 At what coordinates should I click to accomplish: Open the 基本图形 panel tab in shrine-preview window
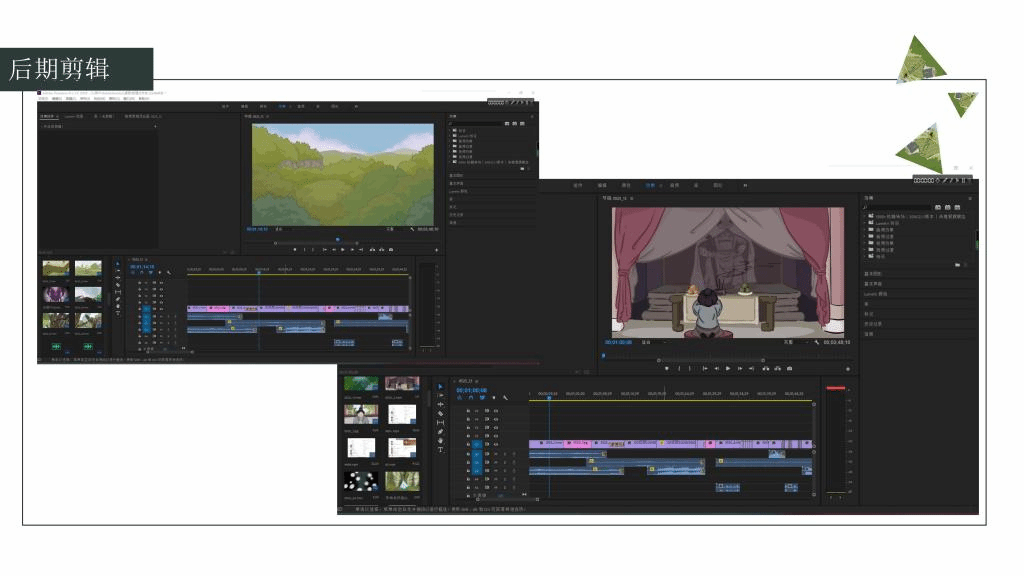coord(873,274)
